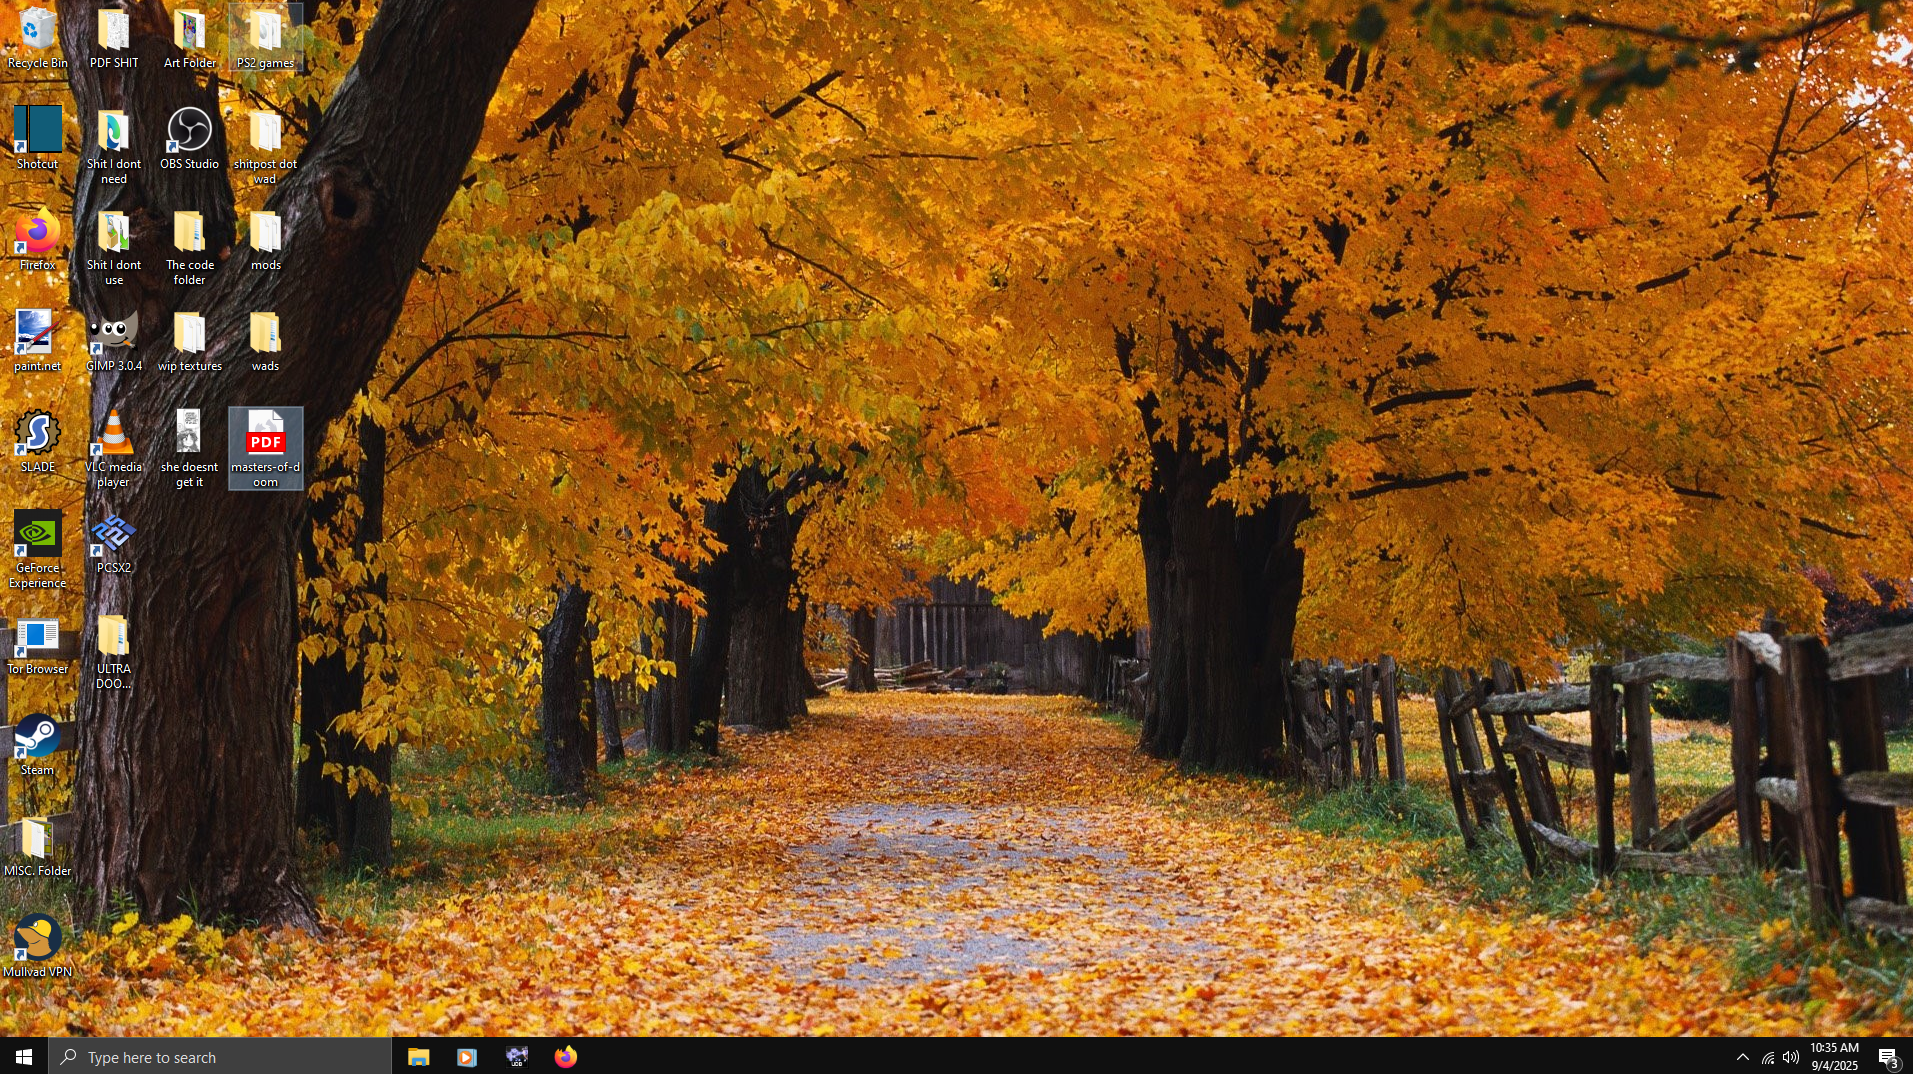Image resolution: width=1913 pixels, height=1074 pixels.
Task: Click the taskbar search box
Action: click(x=220, y=1057)
